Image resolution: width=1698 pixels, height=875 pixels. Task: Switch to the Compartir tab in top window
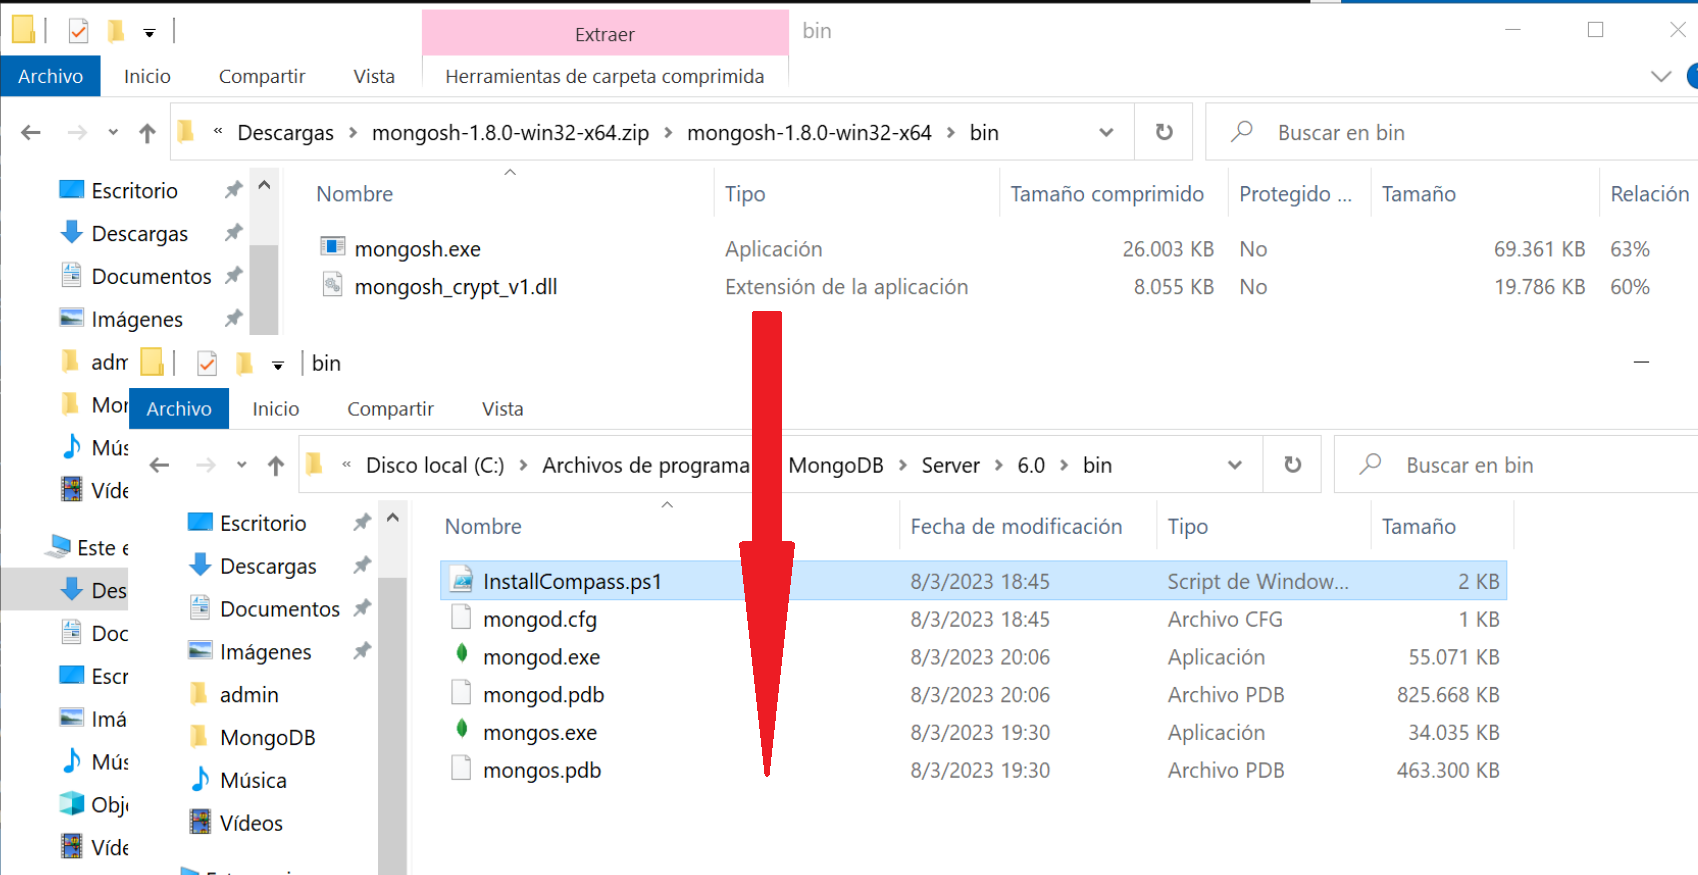coord(261,76)
